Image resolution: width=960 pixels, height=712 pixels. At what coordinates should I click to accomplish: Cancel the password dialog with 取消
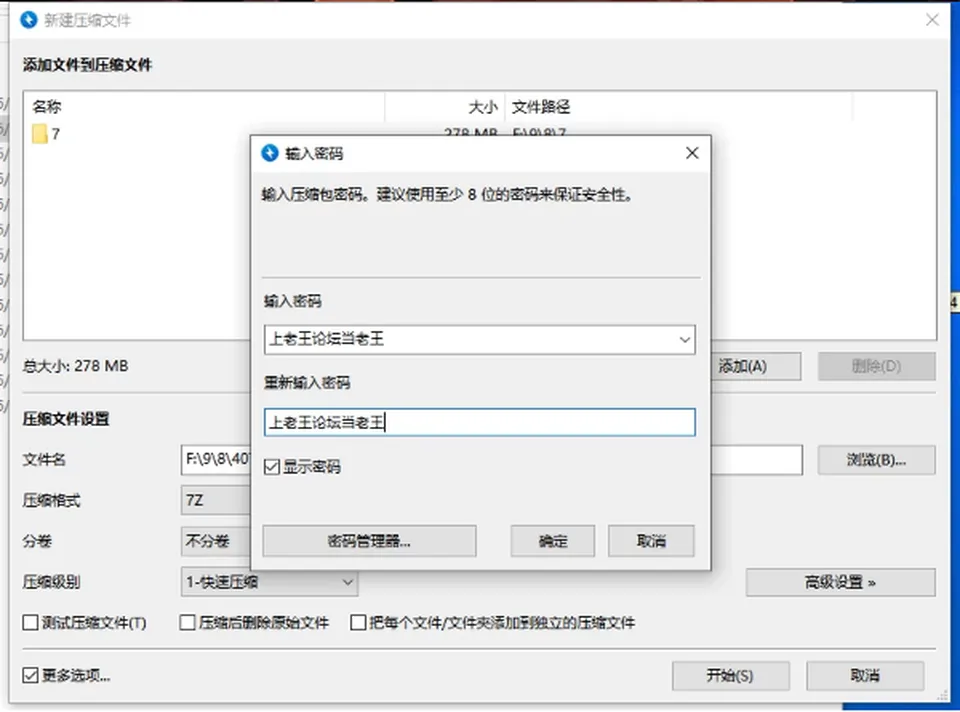point(651,541)
